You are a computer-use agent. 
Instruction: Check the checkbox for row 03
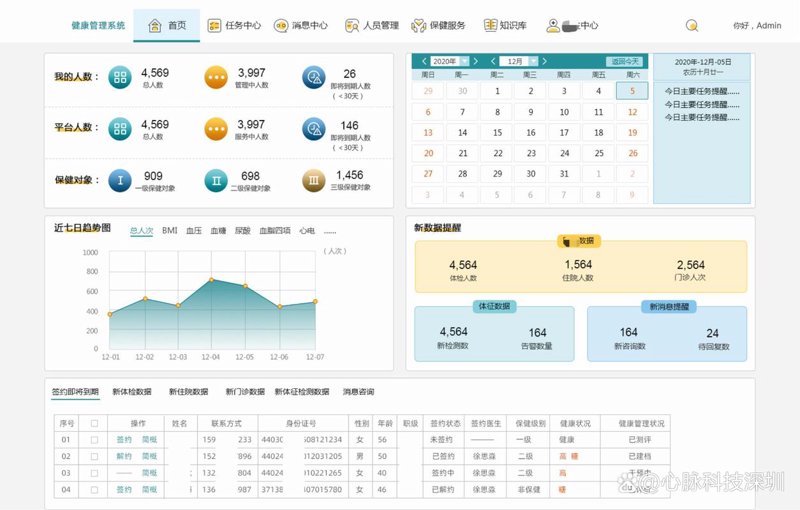tap(94, 473)
